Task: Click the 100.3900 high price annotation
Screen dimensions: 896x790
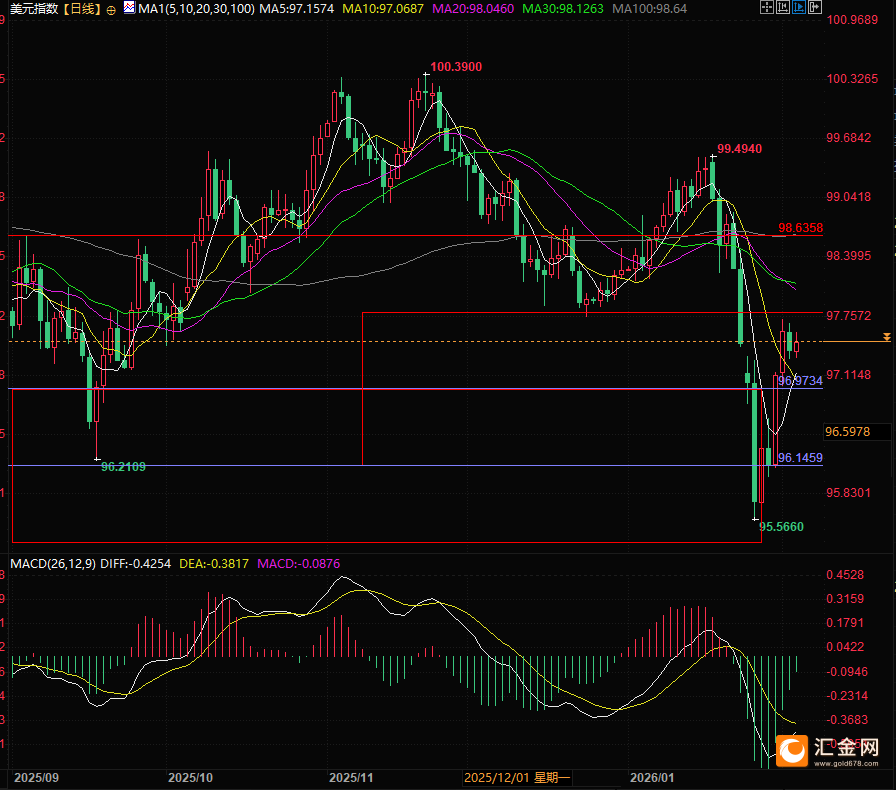Action: click(456, 67)
